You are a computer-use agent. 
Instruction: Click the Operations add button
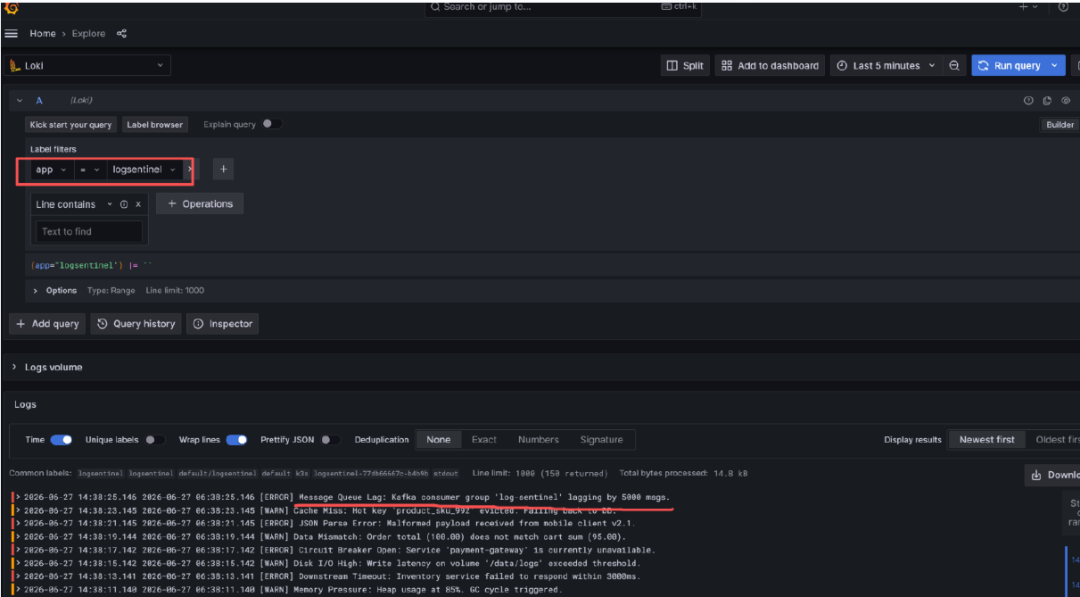[x=200, y=204]
